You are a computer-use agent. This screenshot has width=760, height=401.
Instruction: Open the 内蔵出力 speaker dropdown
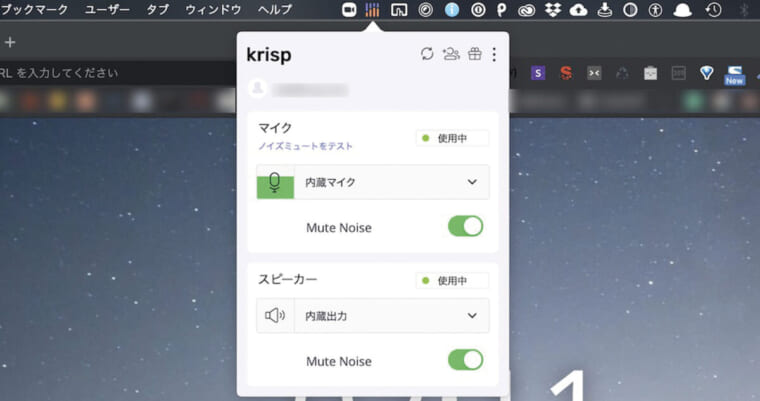[x=373, y=316]
